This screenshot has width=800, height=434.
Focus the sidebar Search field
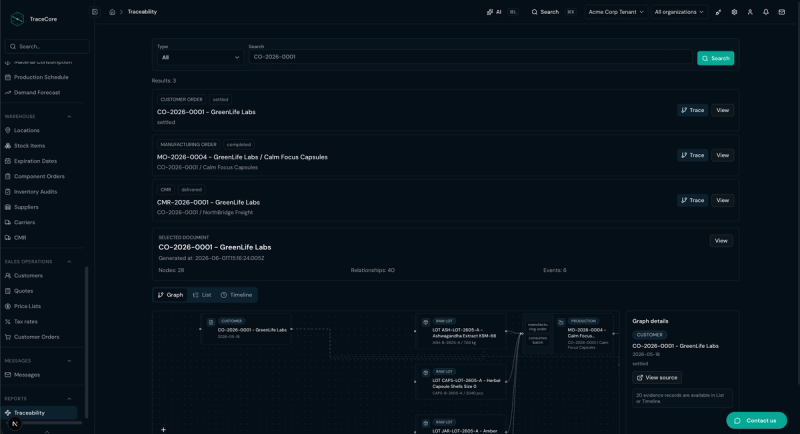(x=47, y=46)
